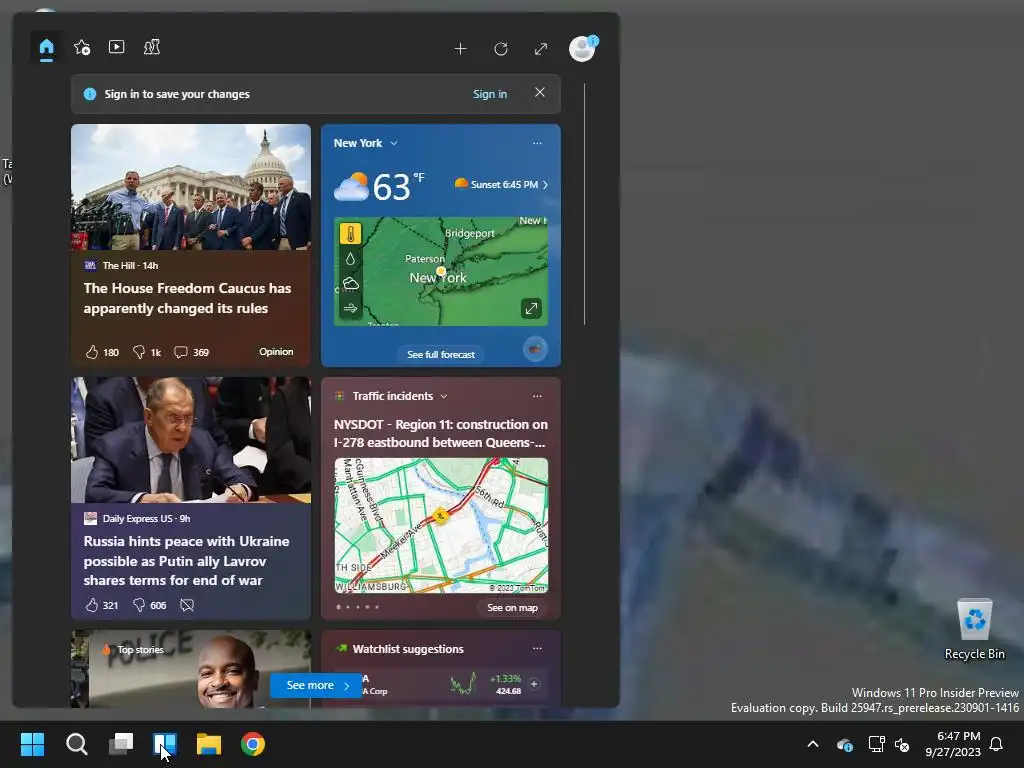1024x768 pixels.
Task: Switch to the Play games tab
Action: 152,47
